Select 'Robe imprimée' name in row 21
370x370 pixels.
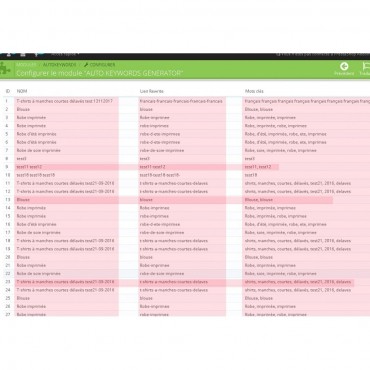point(31,265)
